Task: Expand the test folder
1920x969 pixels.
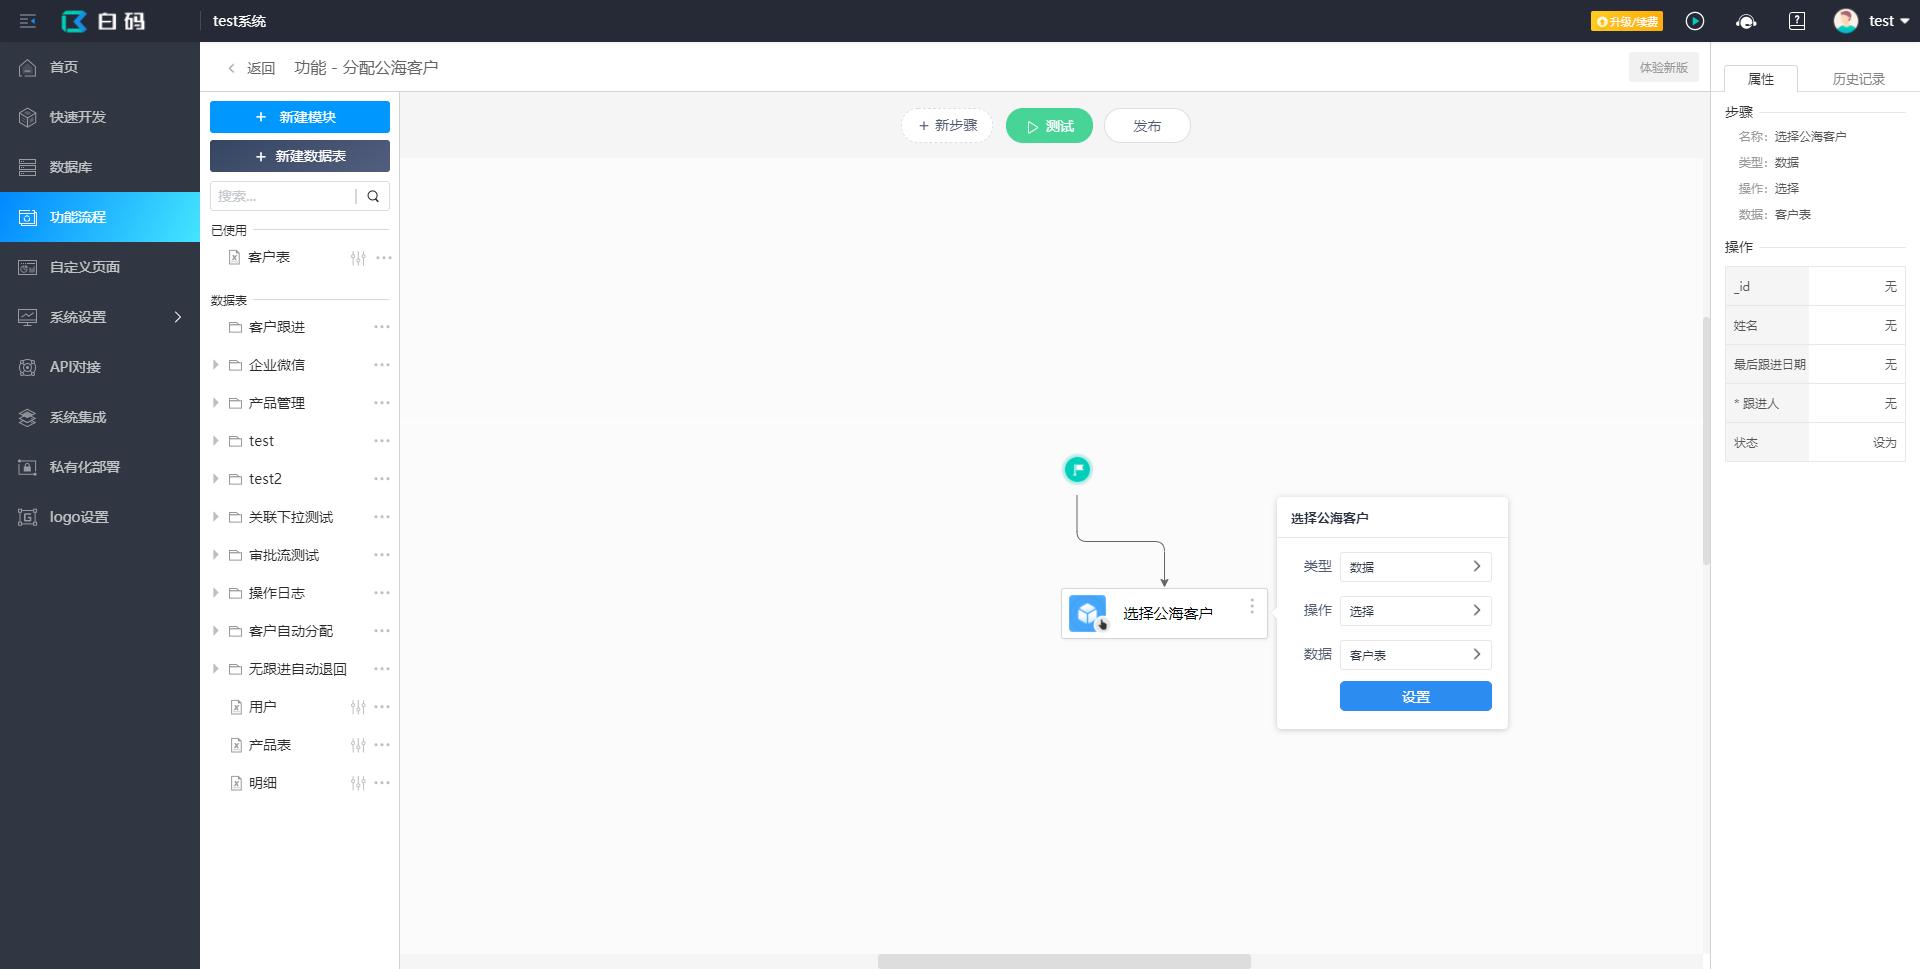Action: coord(215,441)
